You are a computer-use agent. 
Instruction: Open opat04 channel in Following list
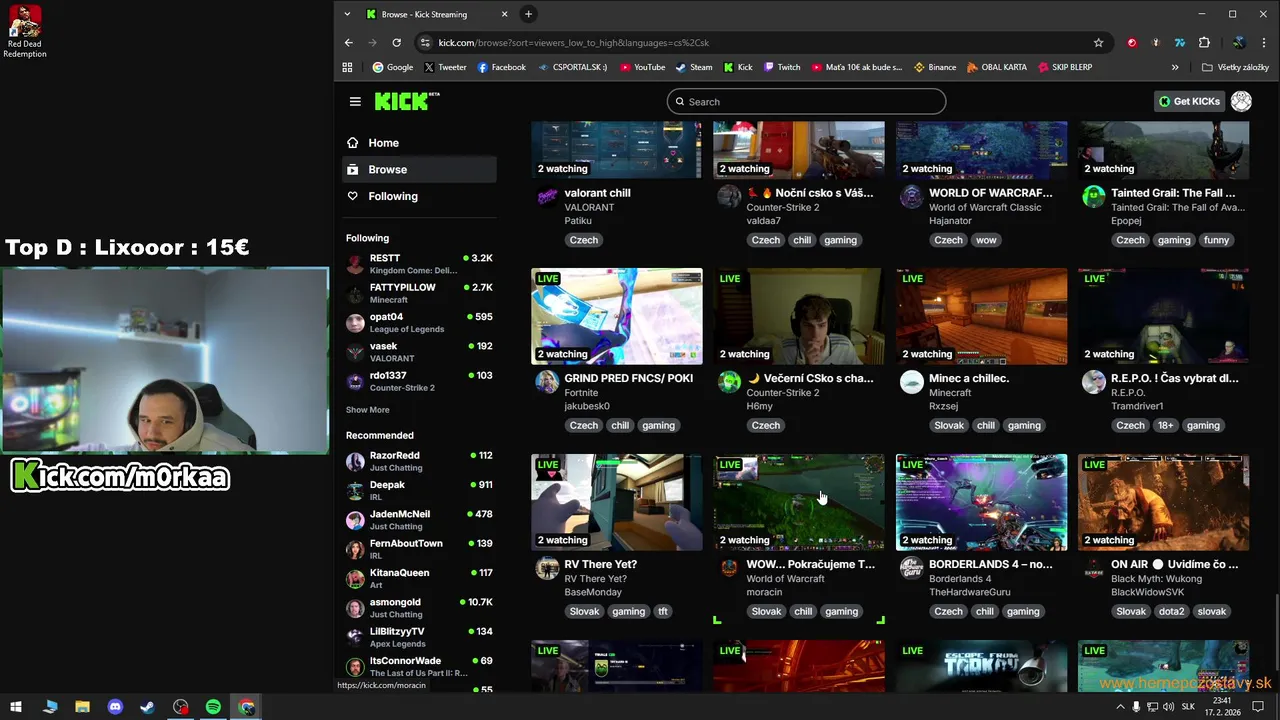pos(419,322)
